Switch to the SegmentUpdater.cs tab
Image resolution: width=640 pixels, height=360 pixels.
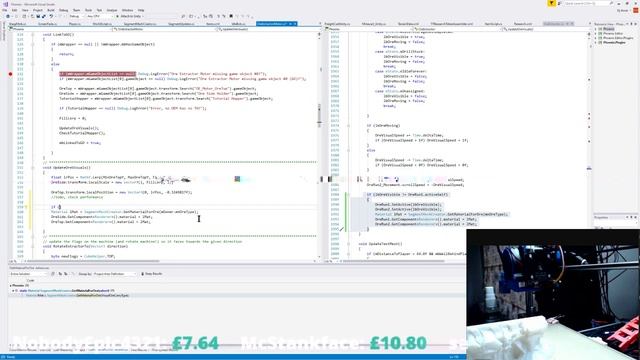tap(182, 24)
